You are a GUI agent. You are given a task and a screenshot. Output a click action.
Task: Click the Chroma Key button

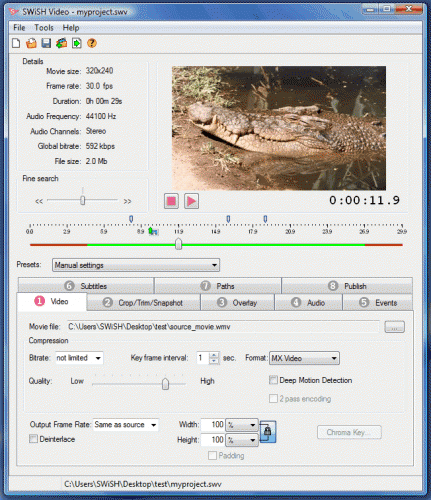(349, 432)
